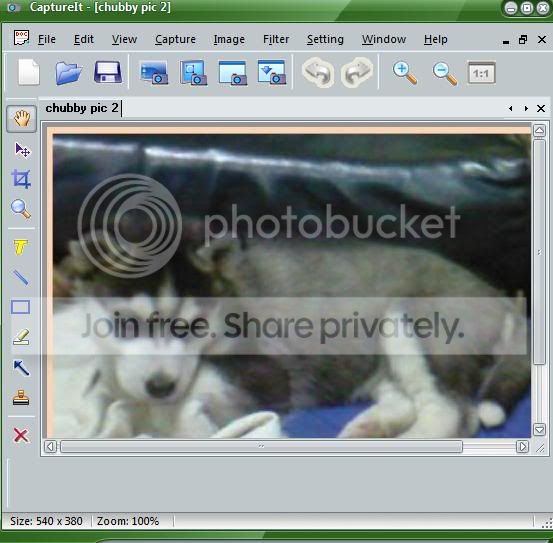Click the next tab right arrow

pos(526,109)
